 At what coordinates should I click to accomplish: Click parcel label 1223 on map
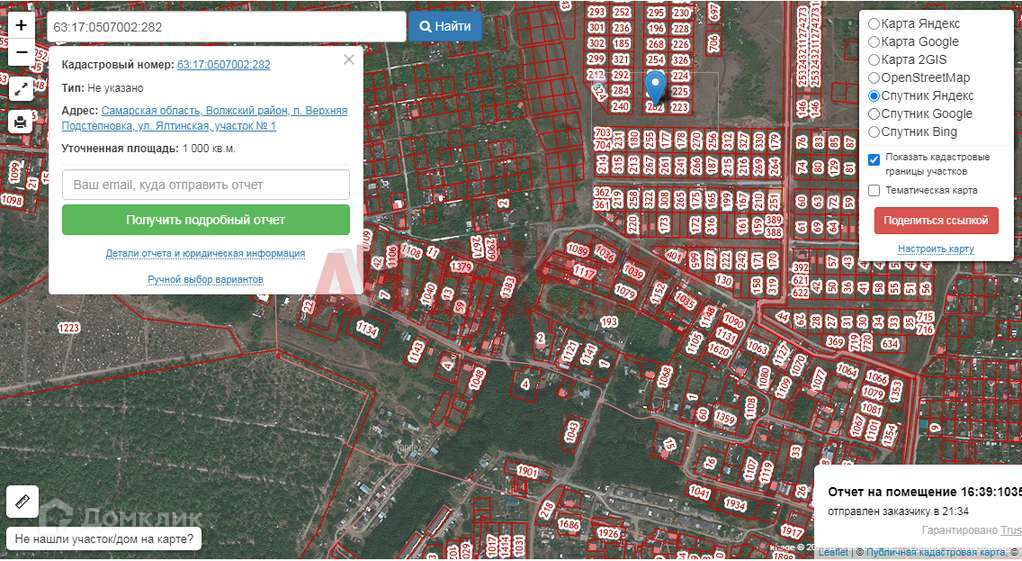click(x=69, y=328)
